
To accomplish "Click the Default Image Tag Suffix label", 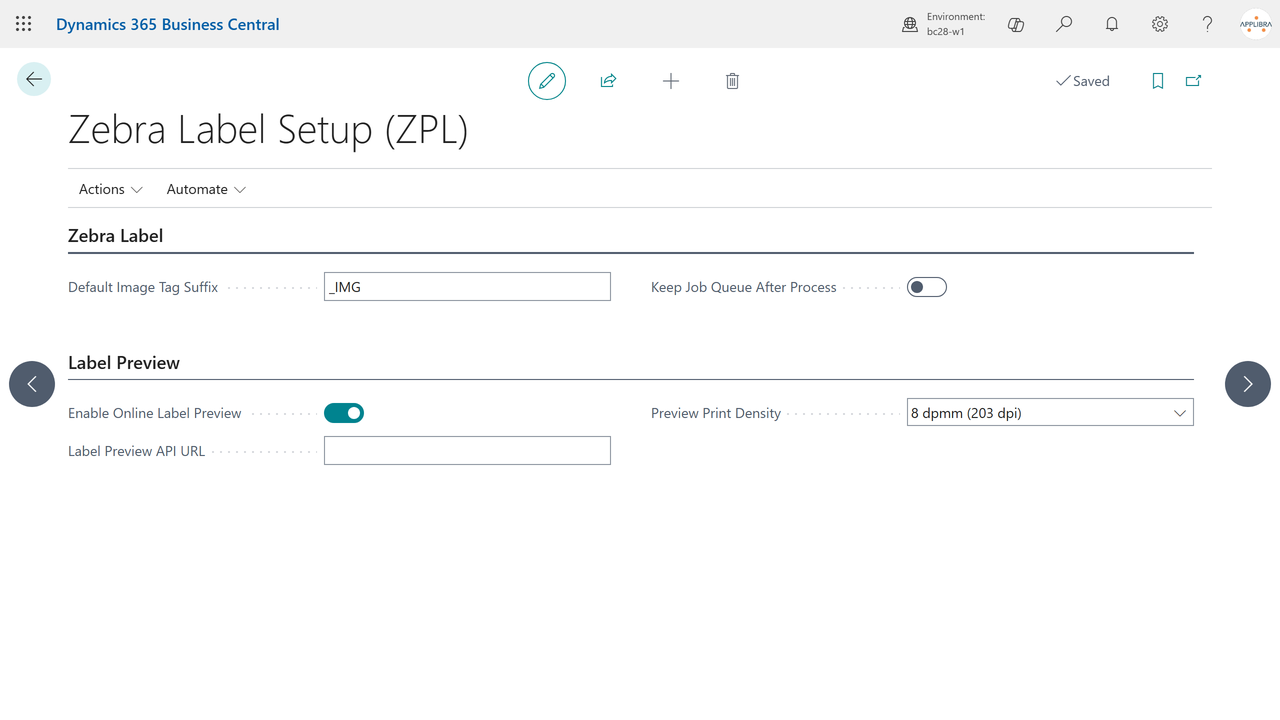I will coord(143,287).
